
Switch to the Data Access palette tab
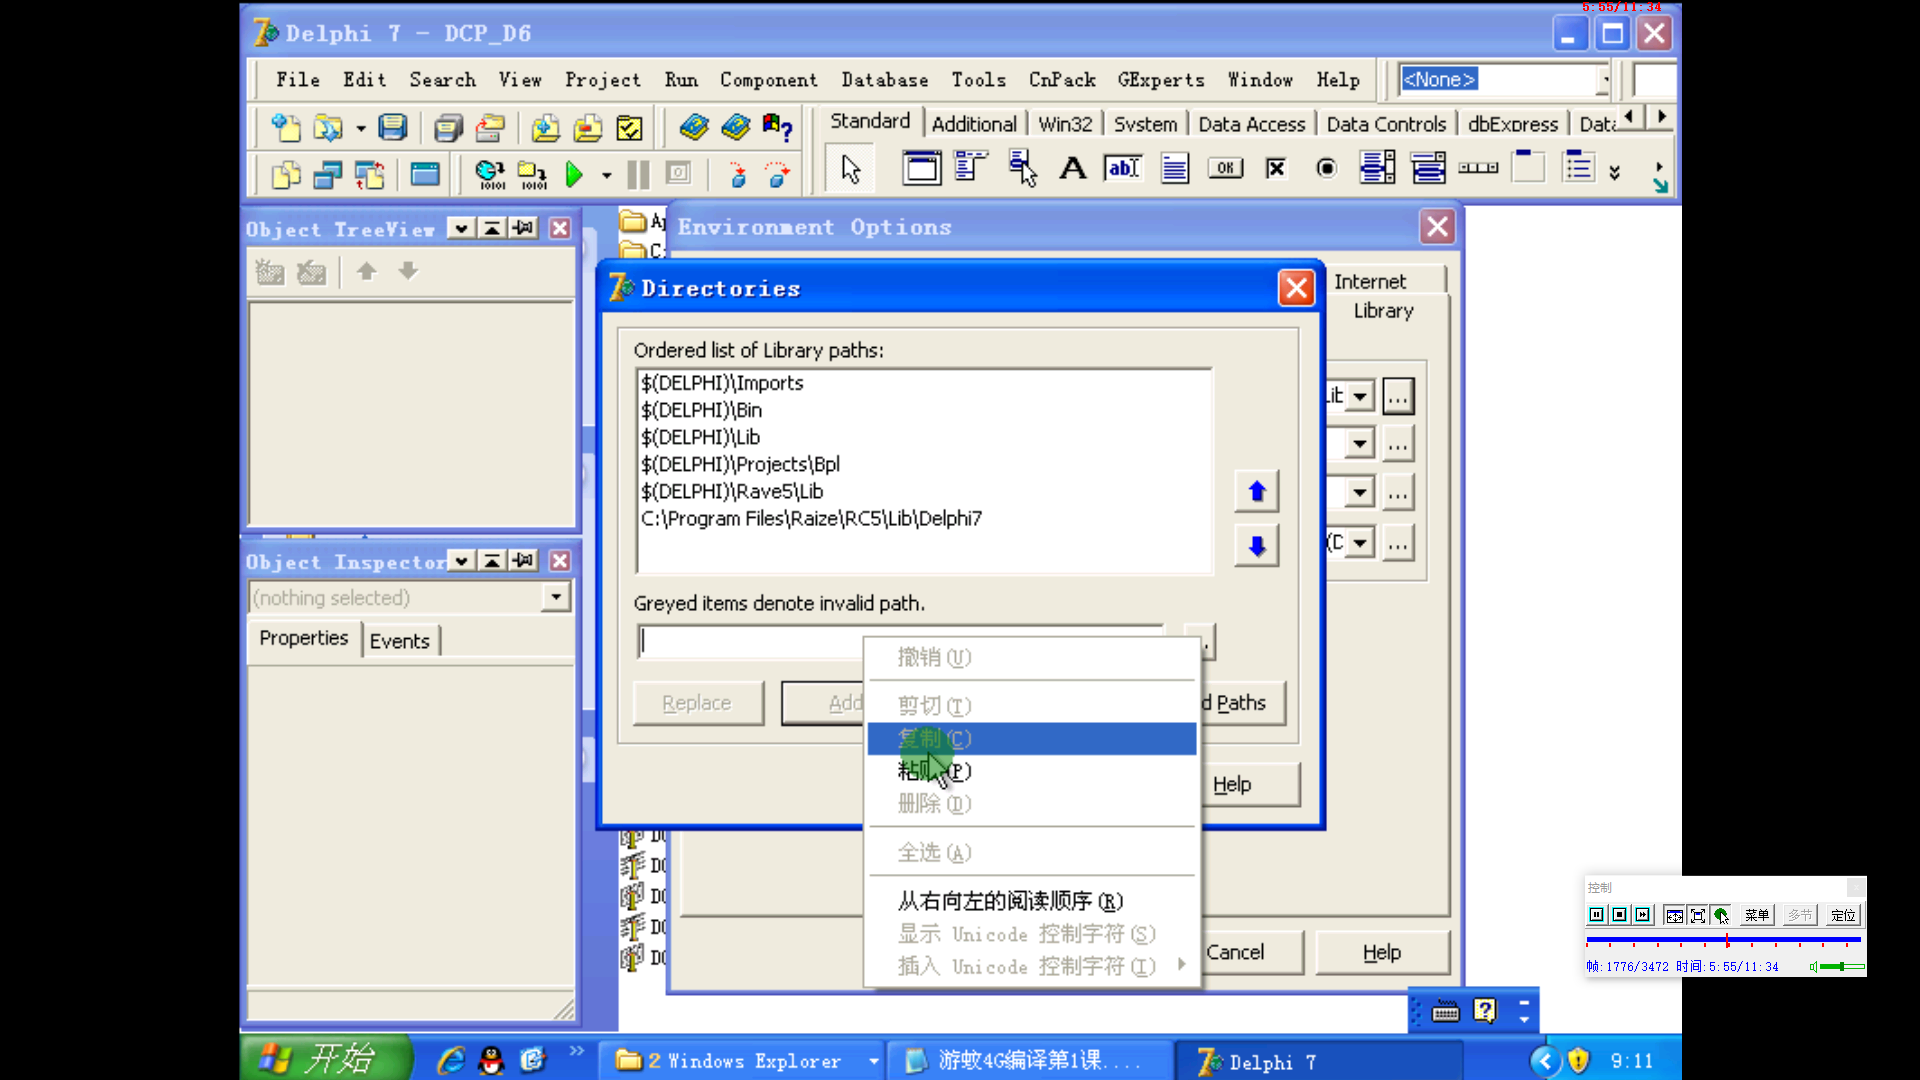1252,124
